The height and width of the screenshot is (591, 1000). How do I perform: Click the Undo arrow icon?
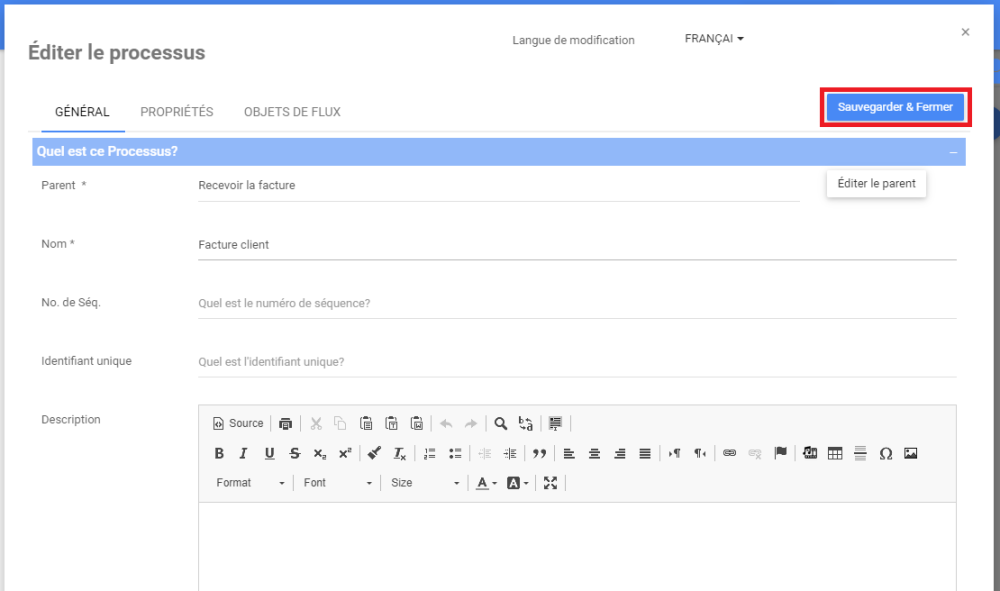pyautogui.click(x=446, y=423)
